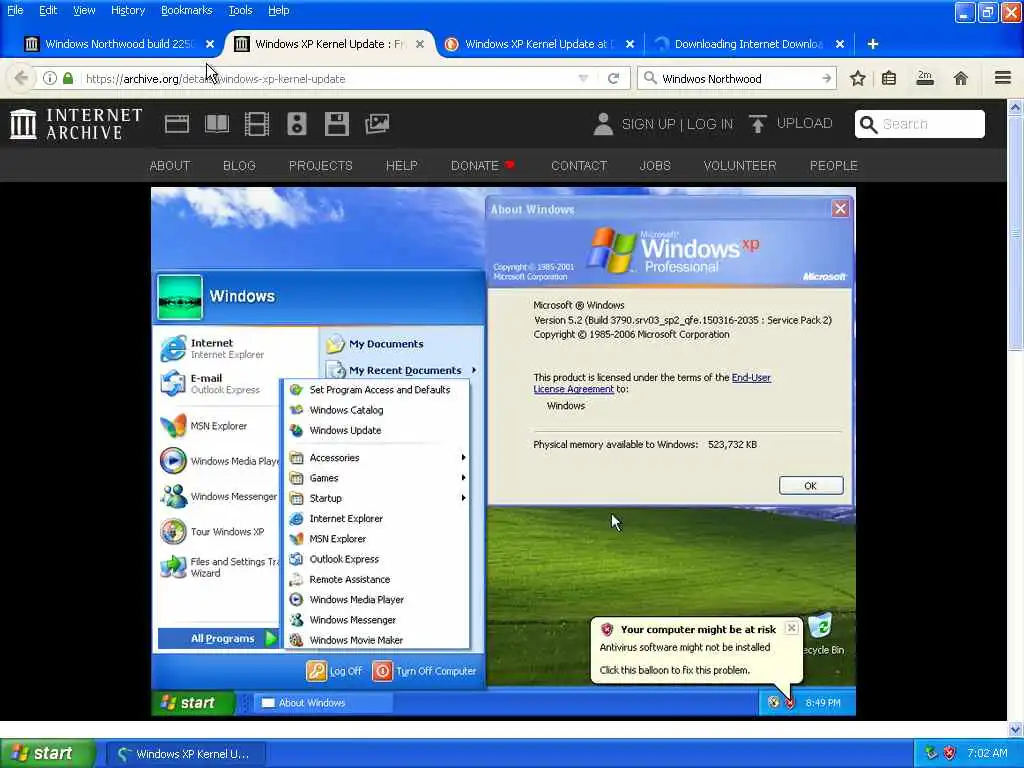This screenshot has width=1024, height=768.
Task: Open the downloads icon showing 2m
Action: (925, 78)
